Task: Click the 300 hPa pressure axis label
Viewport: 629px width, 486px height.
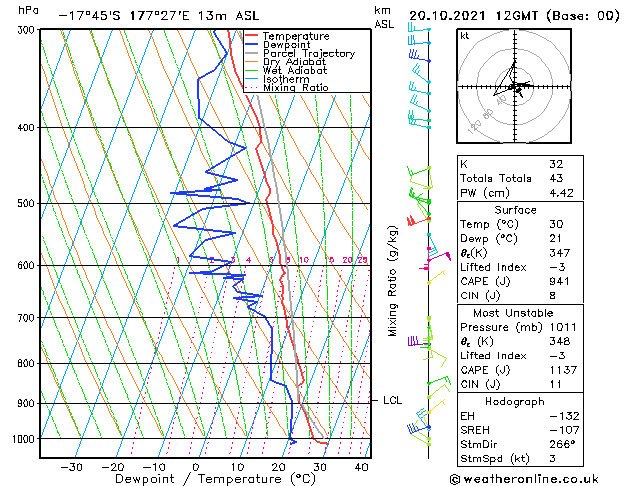Action: click(28, 30)
